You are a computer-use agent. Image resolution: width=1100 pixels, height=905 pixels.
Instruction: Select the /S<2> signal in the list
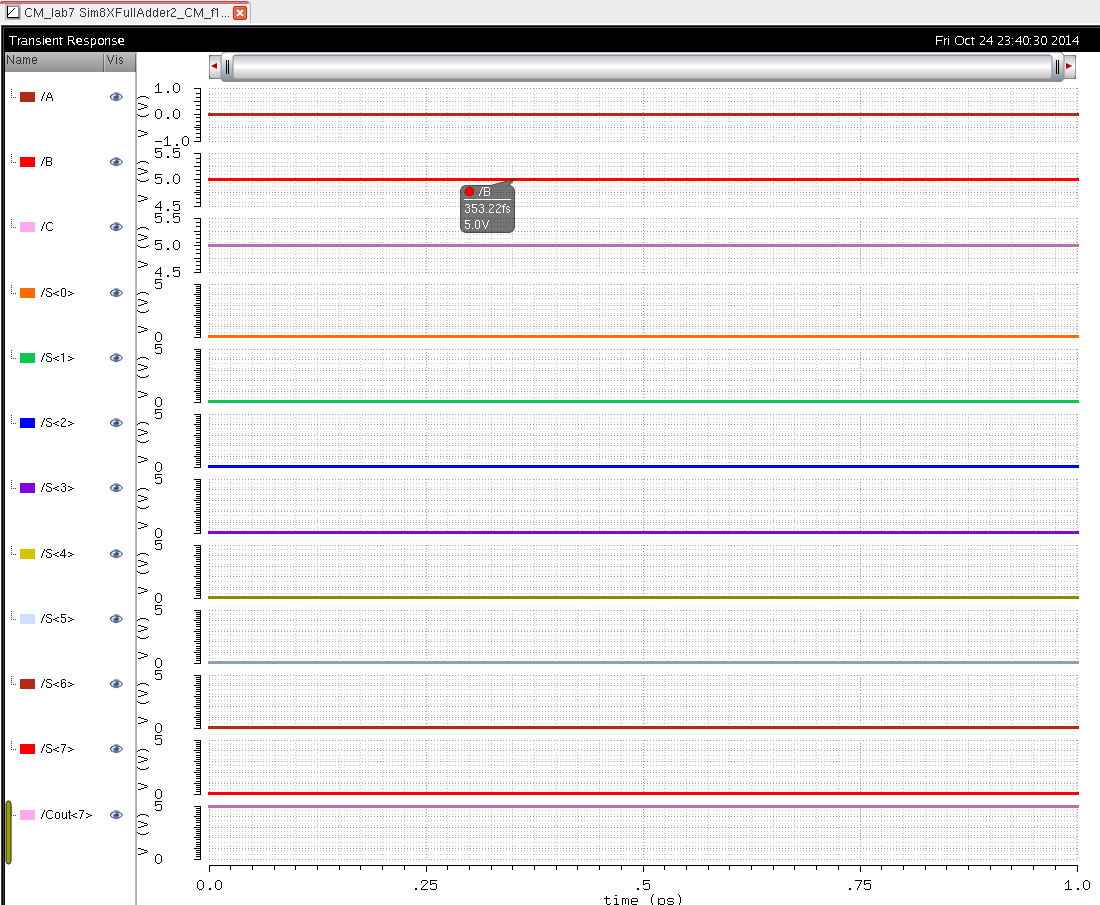coord(58,423)
